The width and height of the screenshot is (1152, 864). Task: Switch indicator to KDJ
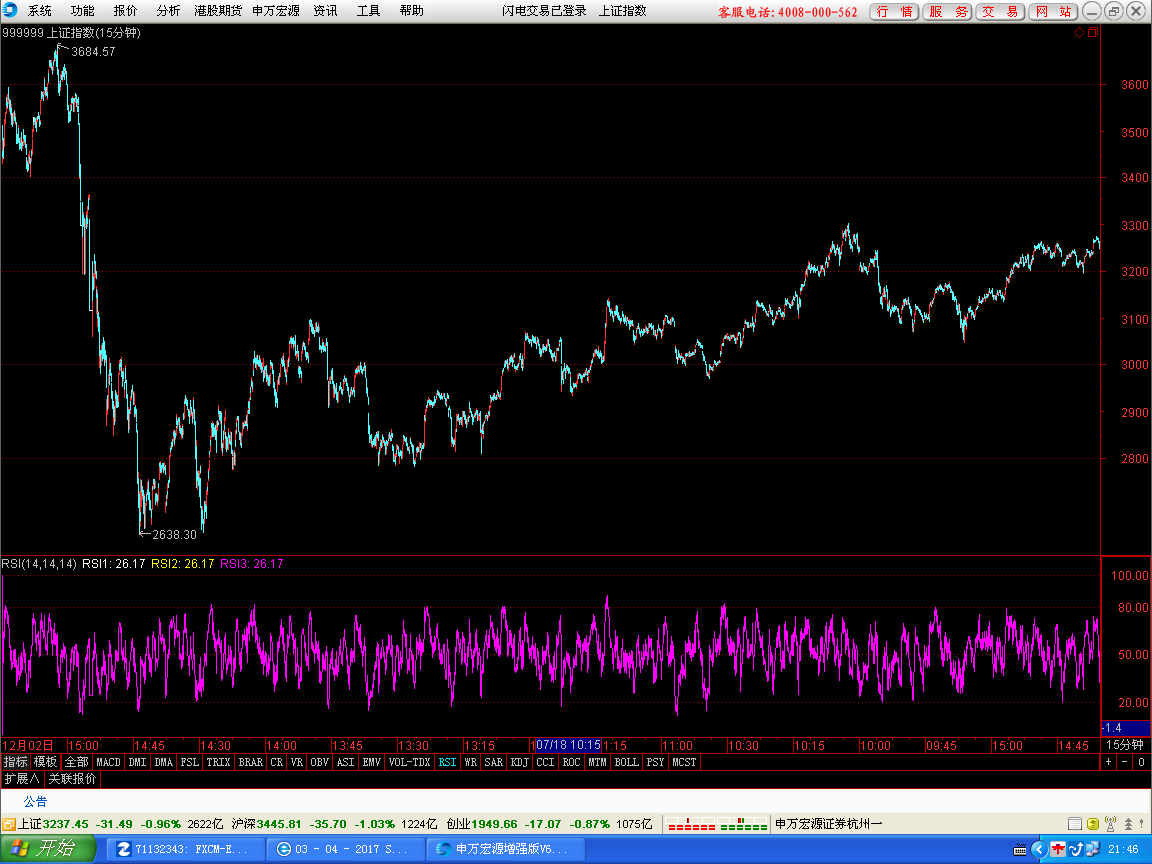point(519,762)
